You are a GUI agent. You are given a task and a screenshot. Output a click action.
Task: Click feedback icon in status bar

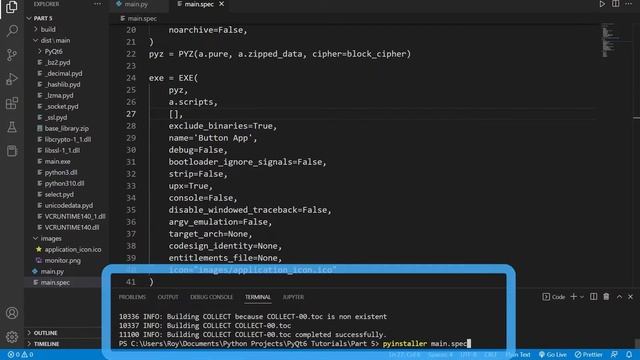[x=614, y=355]
